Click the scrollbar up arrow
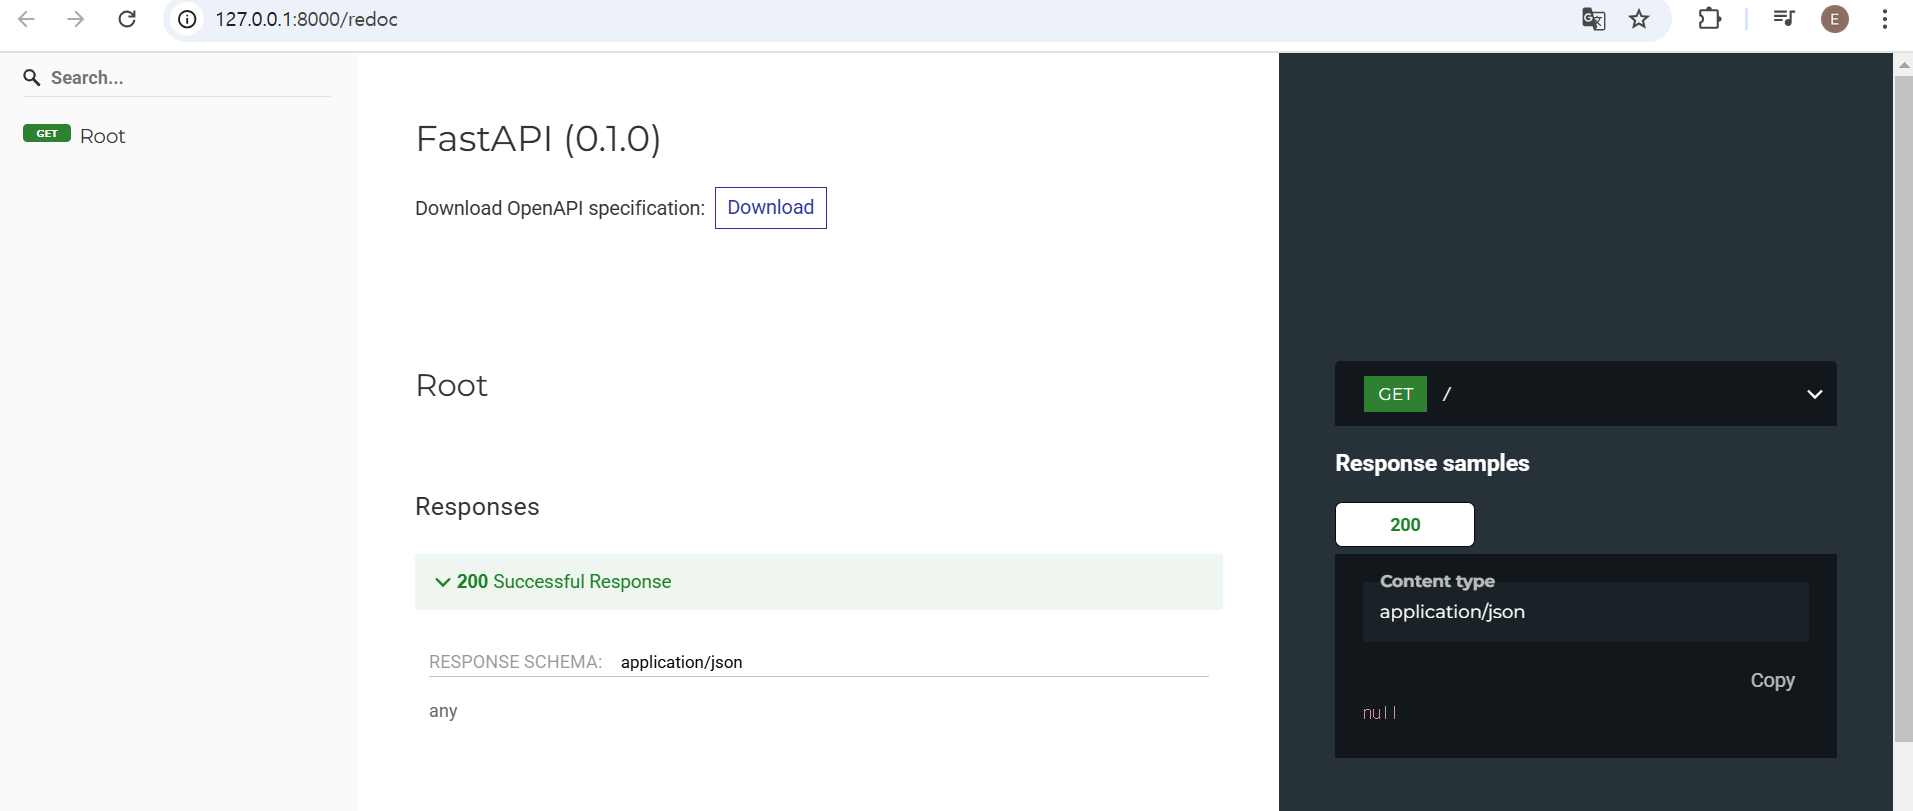The image size is (1913, 811). pyautogui.click(x=1903, y=64)
